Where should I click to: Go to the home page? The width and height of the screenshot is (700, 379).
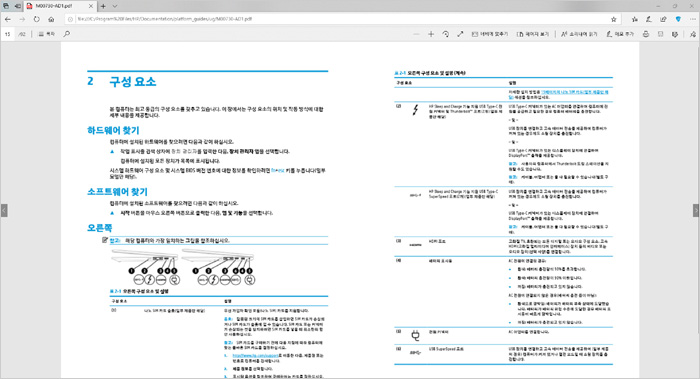[51, 19]
